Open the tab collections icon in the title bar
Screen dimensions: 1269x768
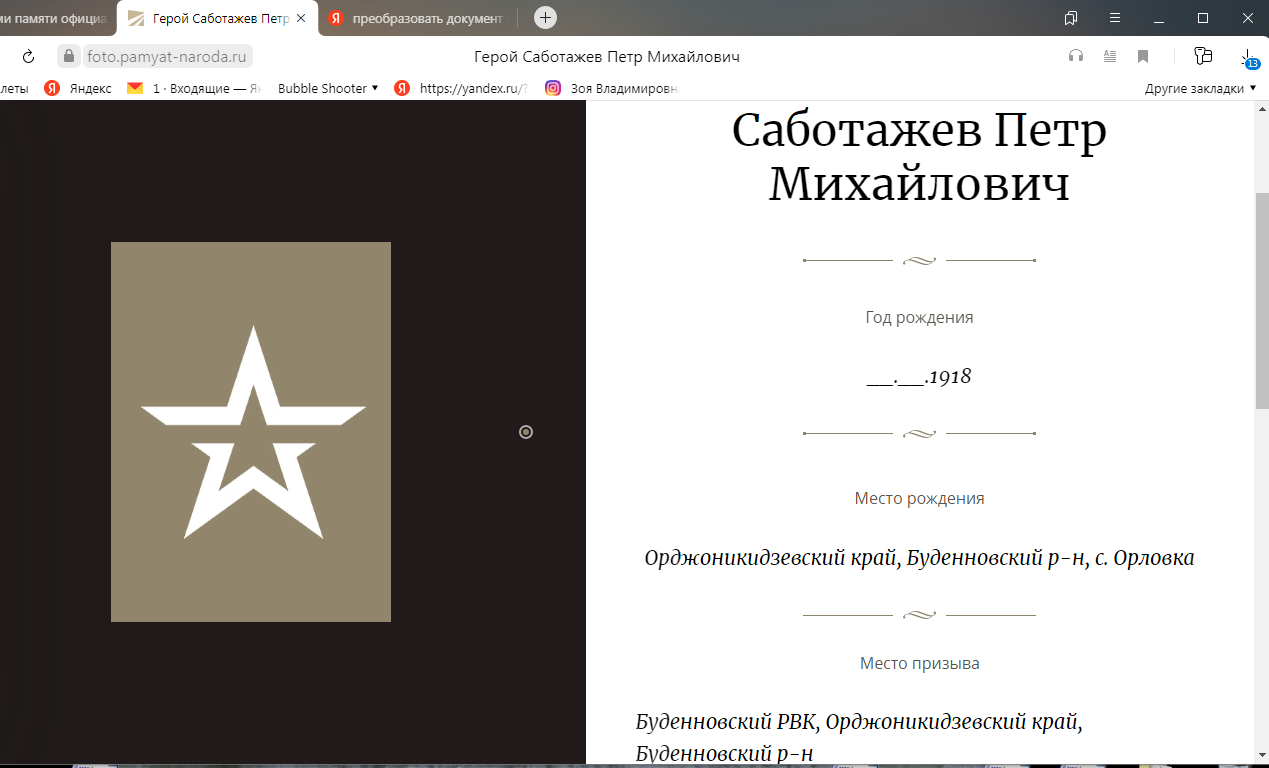point(1071,18)
